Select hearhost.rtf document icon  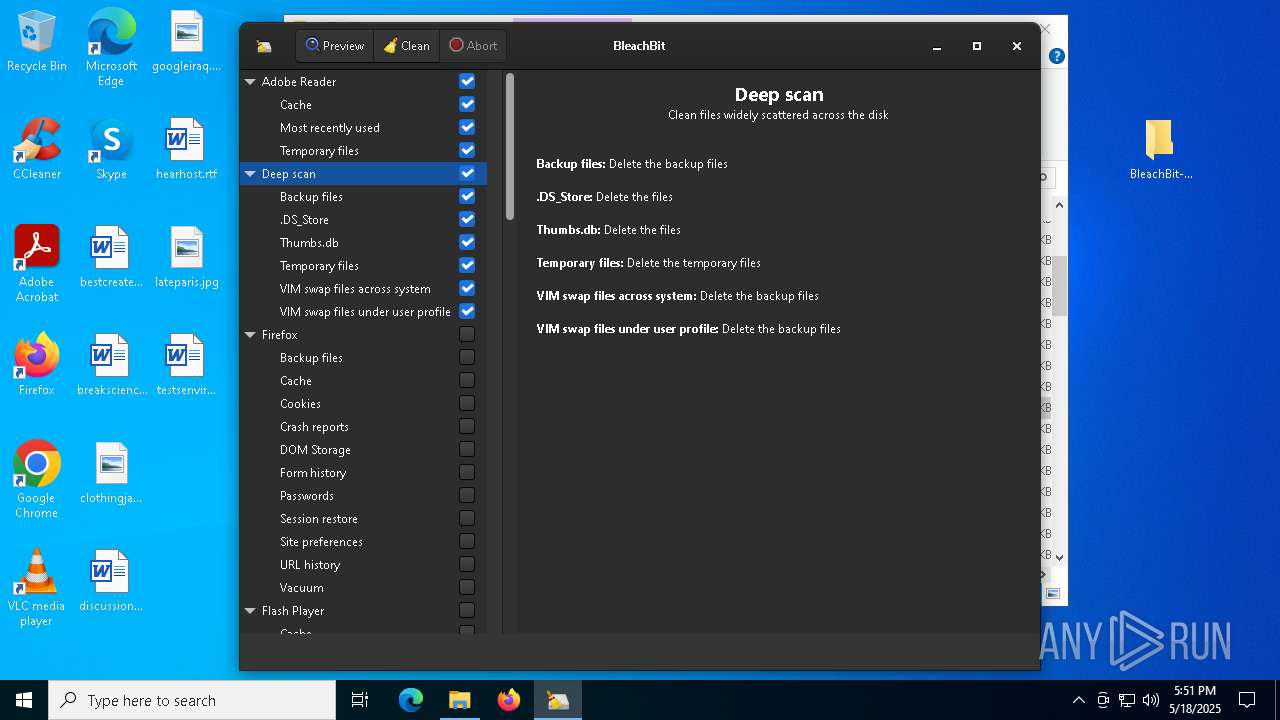(x=187, y=149)
